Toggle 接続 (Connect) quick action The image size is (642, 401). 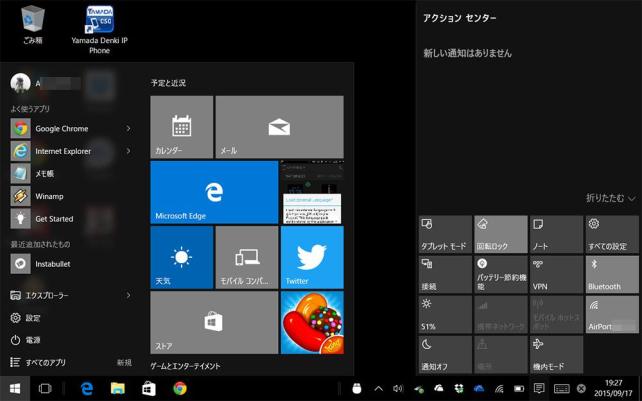pos(445,274)
